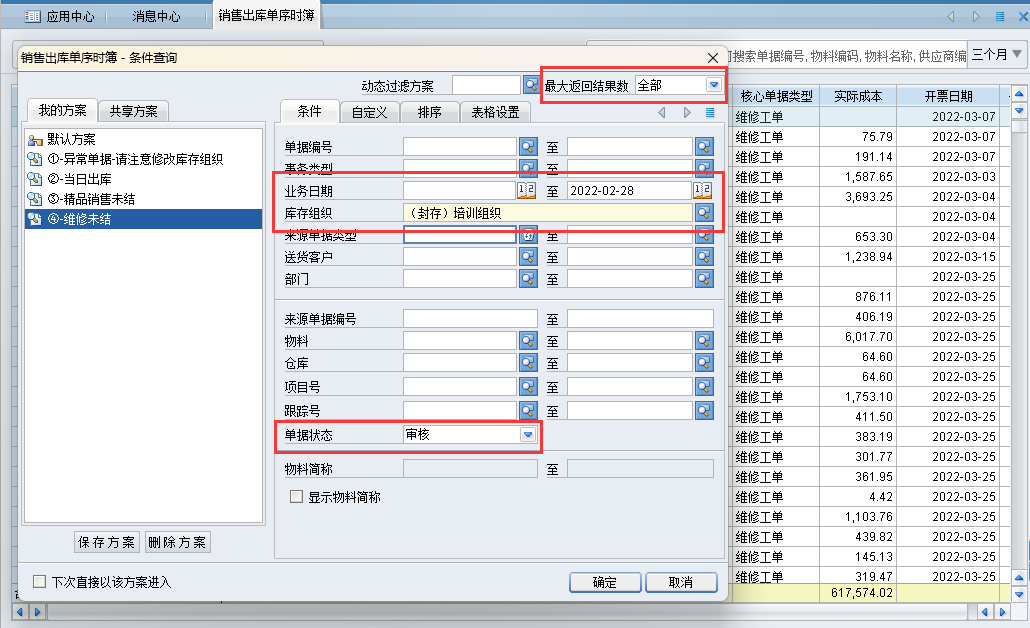
Task: Click lookup icon next to 动态过滤方案 field
Action: pos(530,86)
